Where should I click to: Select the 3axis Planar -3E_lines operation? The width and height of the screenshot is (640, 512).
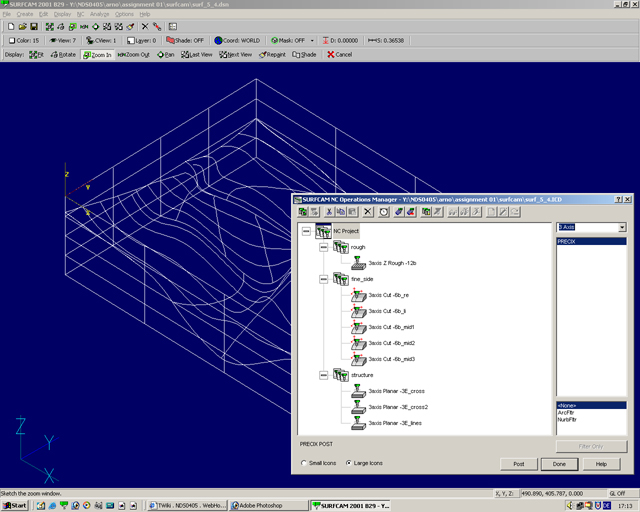point(395,423)
